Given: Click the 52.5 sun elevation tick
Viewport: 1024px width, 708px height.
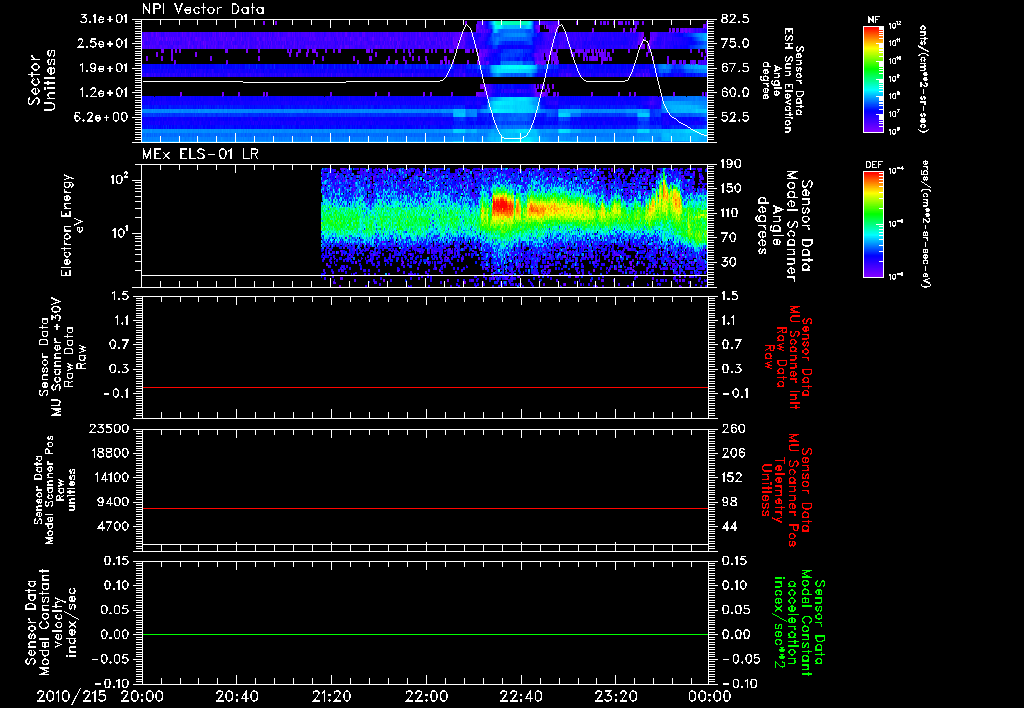Looking at the screenshot, I should (x=735, y=117).
